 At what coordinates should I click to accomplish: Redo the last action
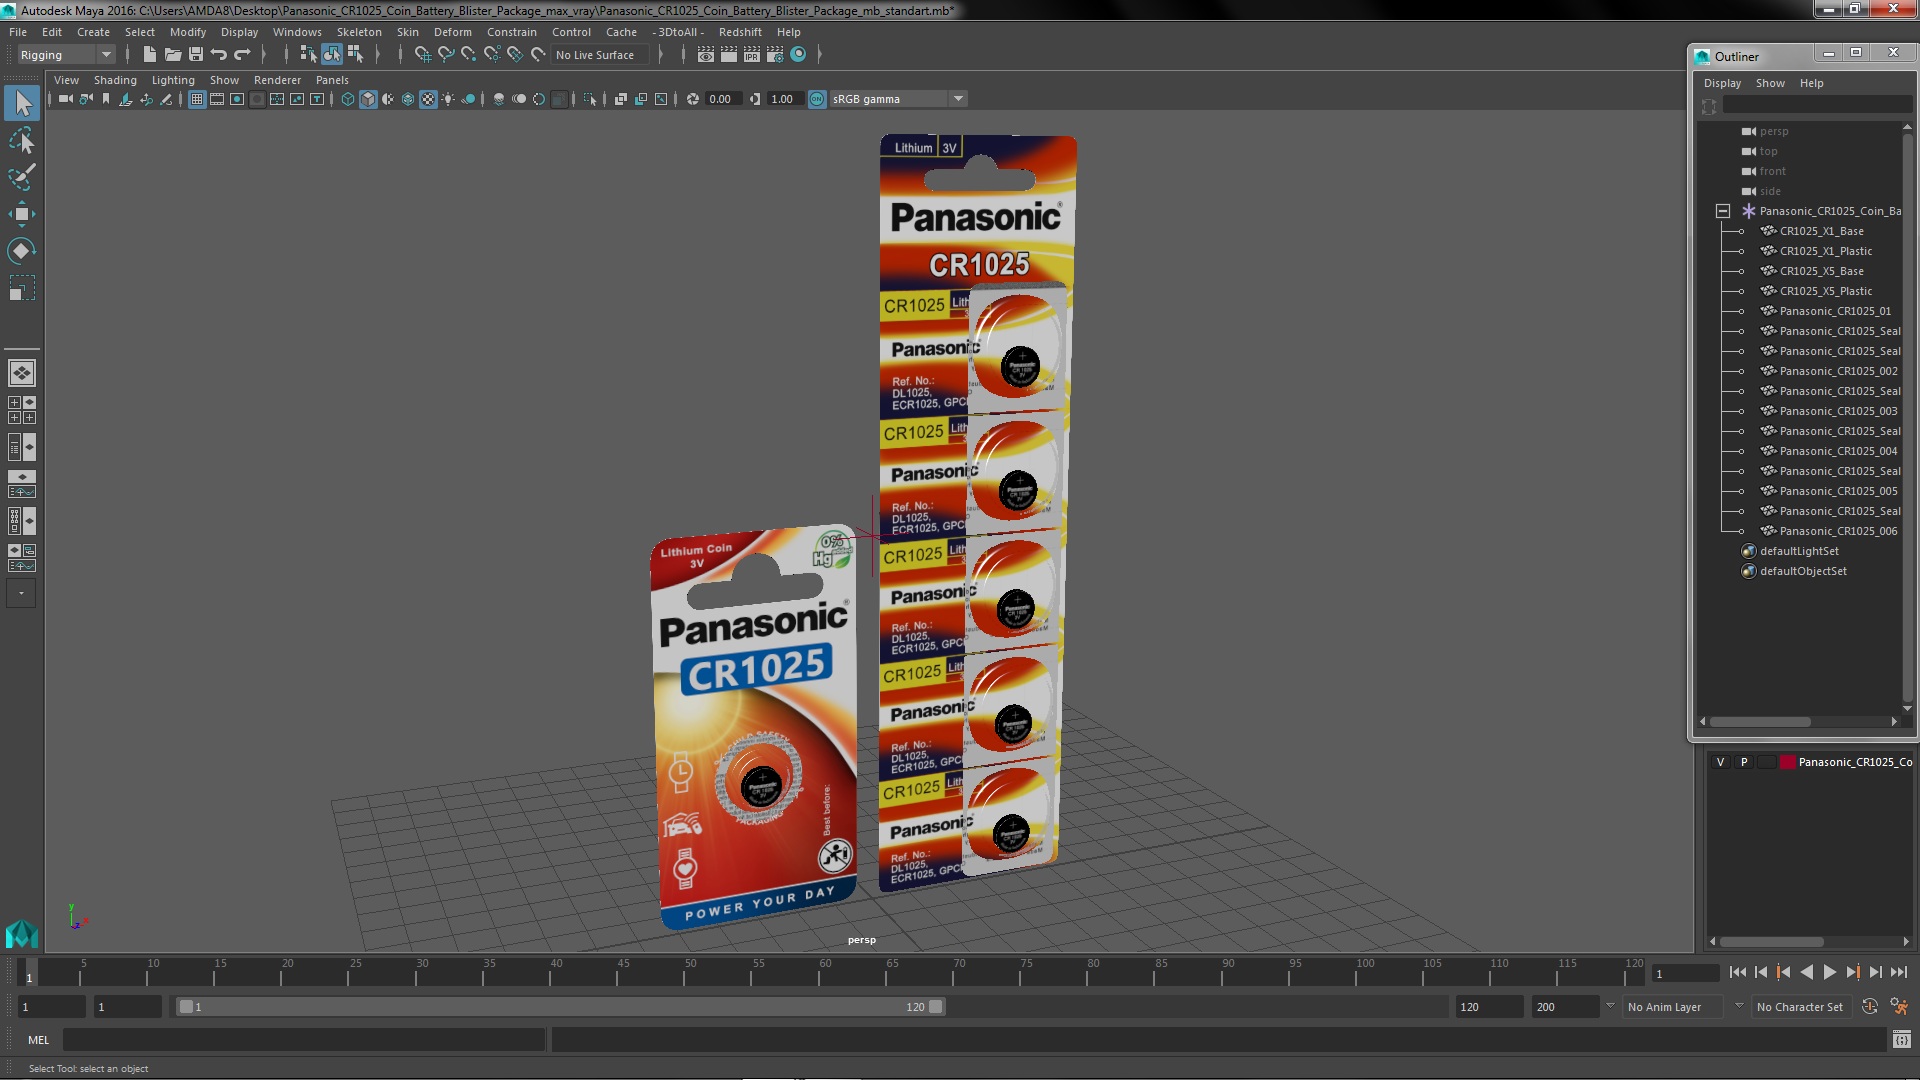(x=242, y=55)
